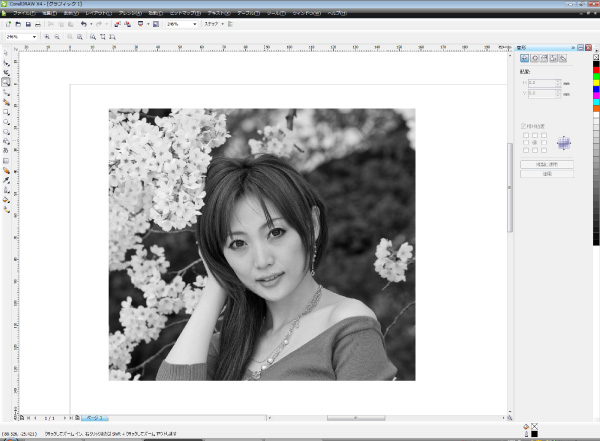Open the Rotate tab in Transformation docker

(535, 58)
